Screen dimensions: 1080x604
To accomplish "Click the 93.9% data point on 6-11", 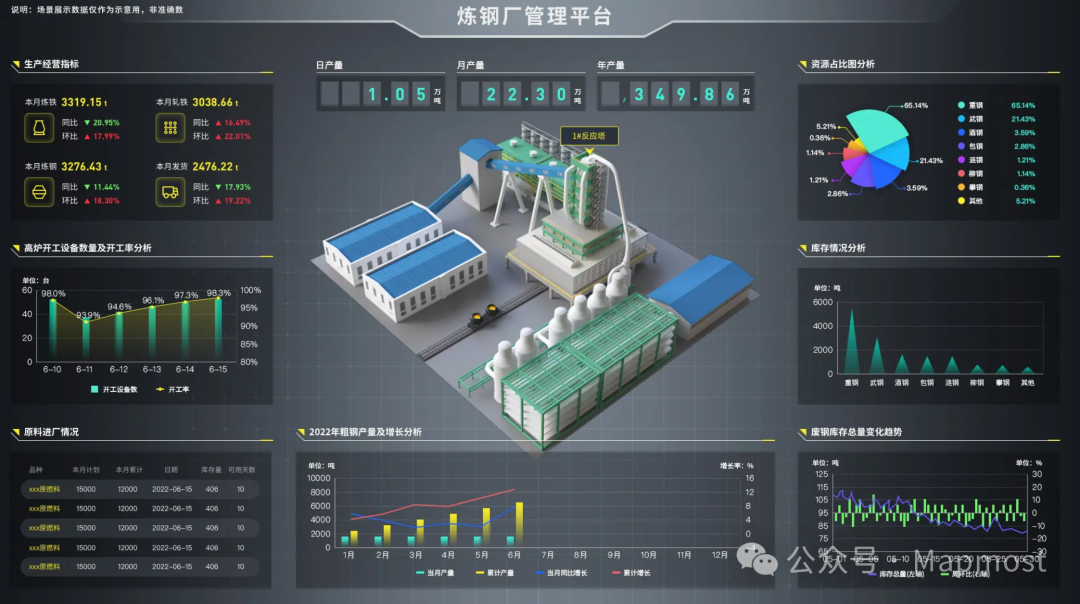I will point(86,320).
